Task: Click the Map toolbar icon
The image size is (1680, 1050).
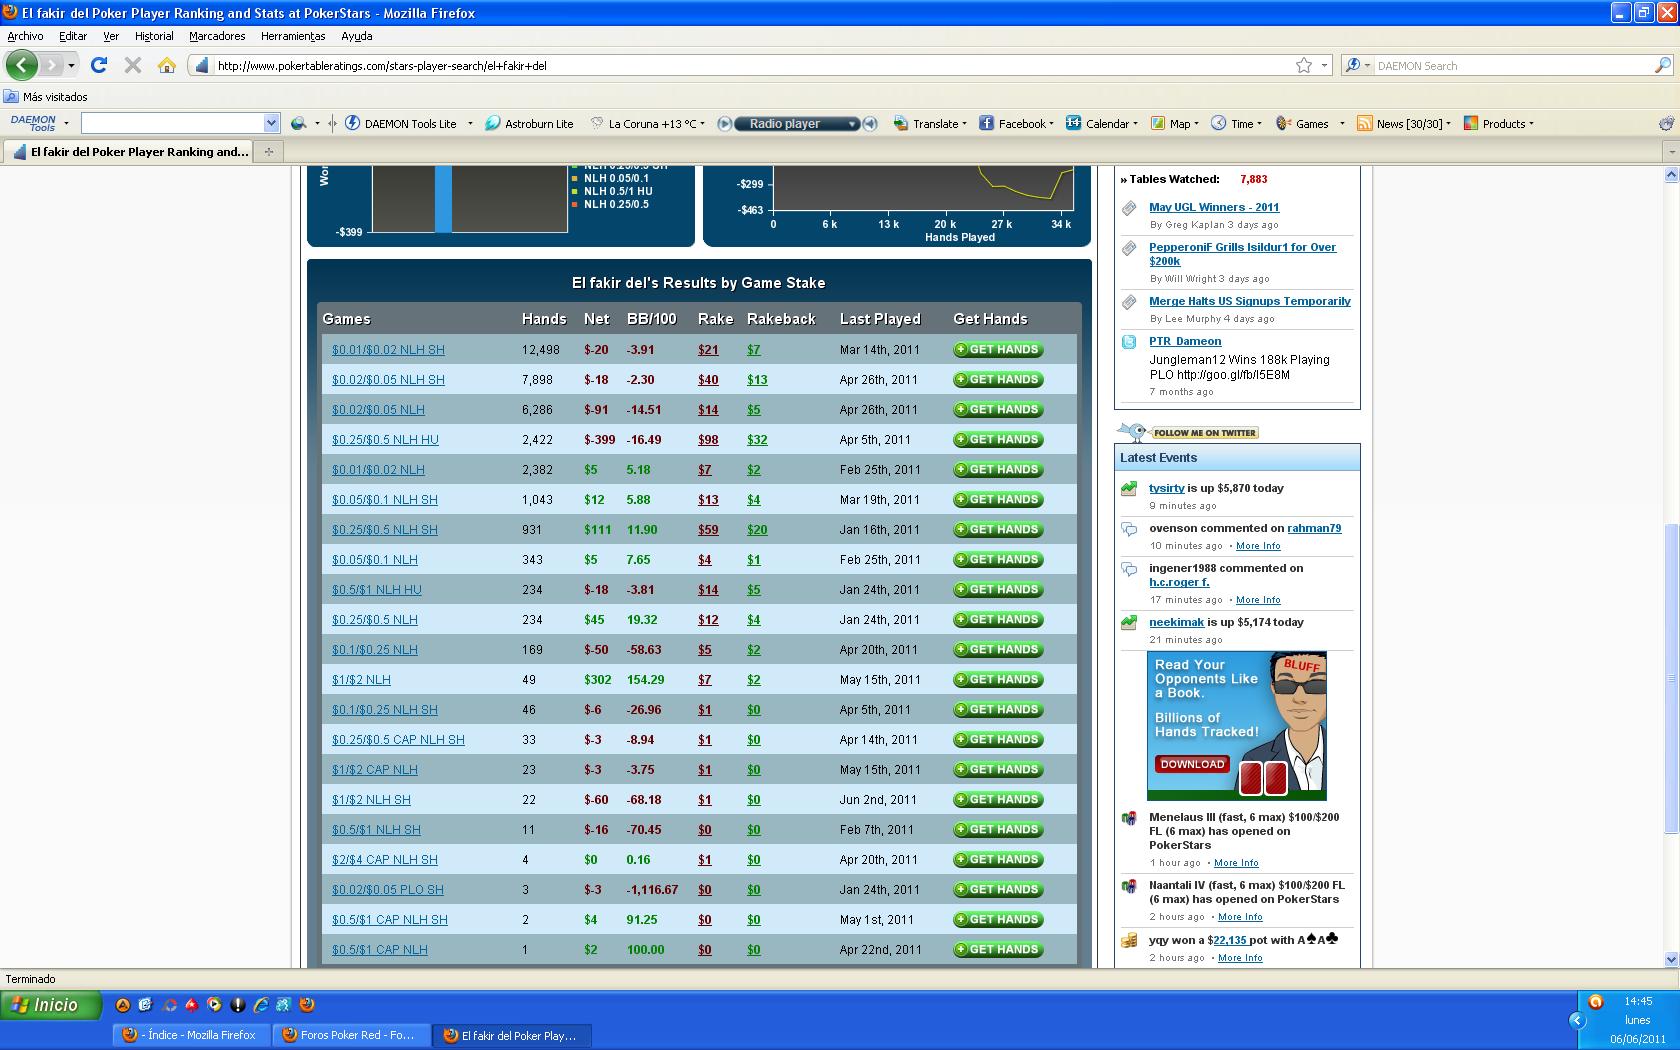Action: pyautogui.click(x=1158, y=123)
